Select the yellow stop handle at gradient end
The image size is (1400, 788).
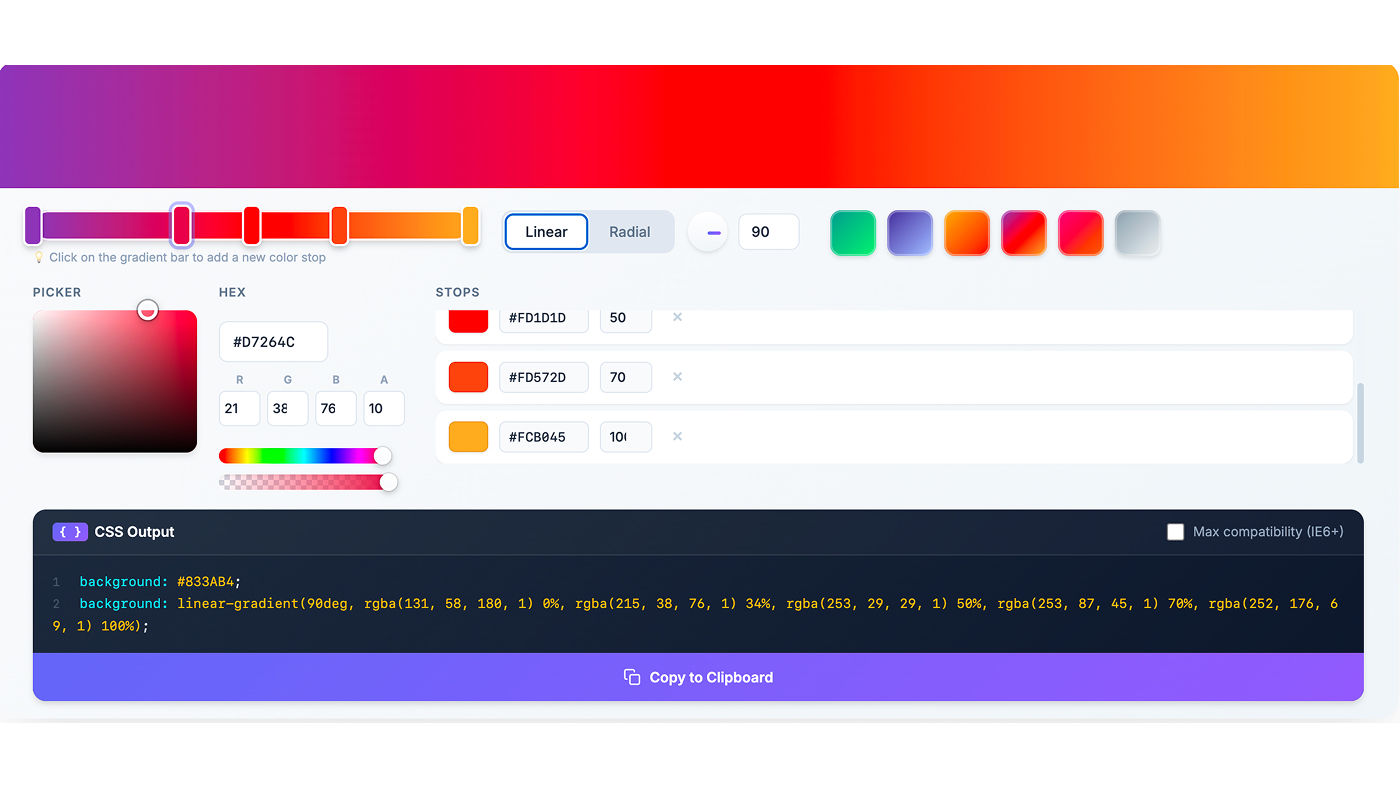470,225
